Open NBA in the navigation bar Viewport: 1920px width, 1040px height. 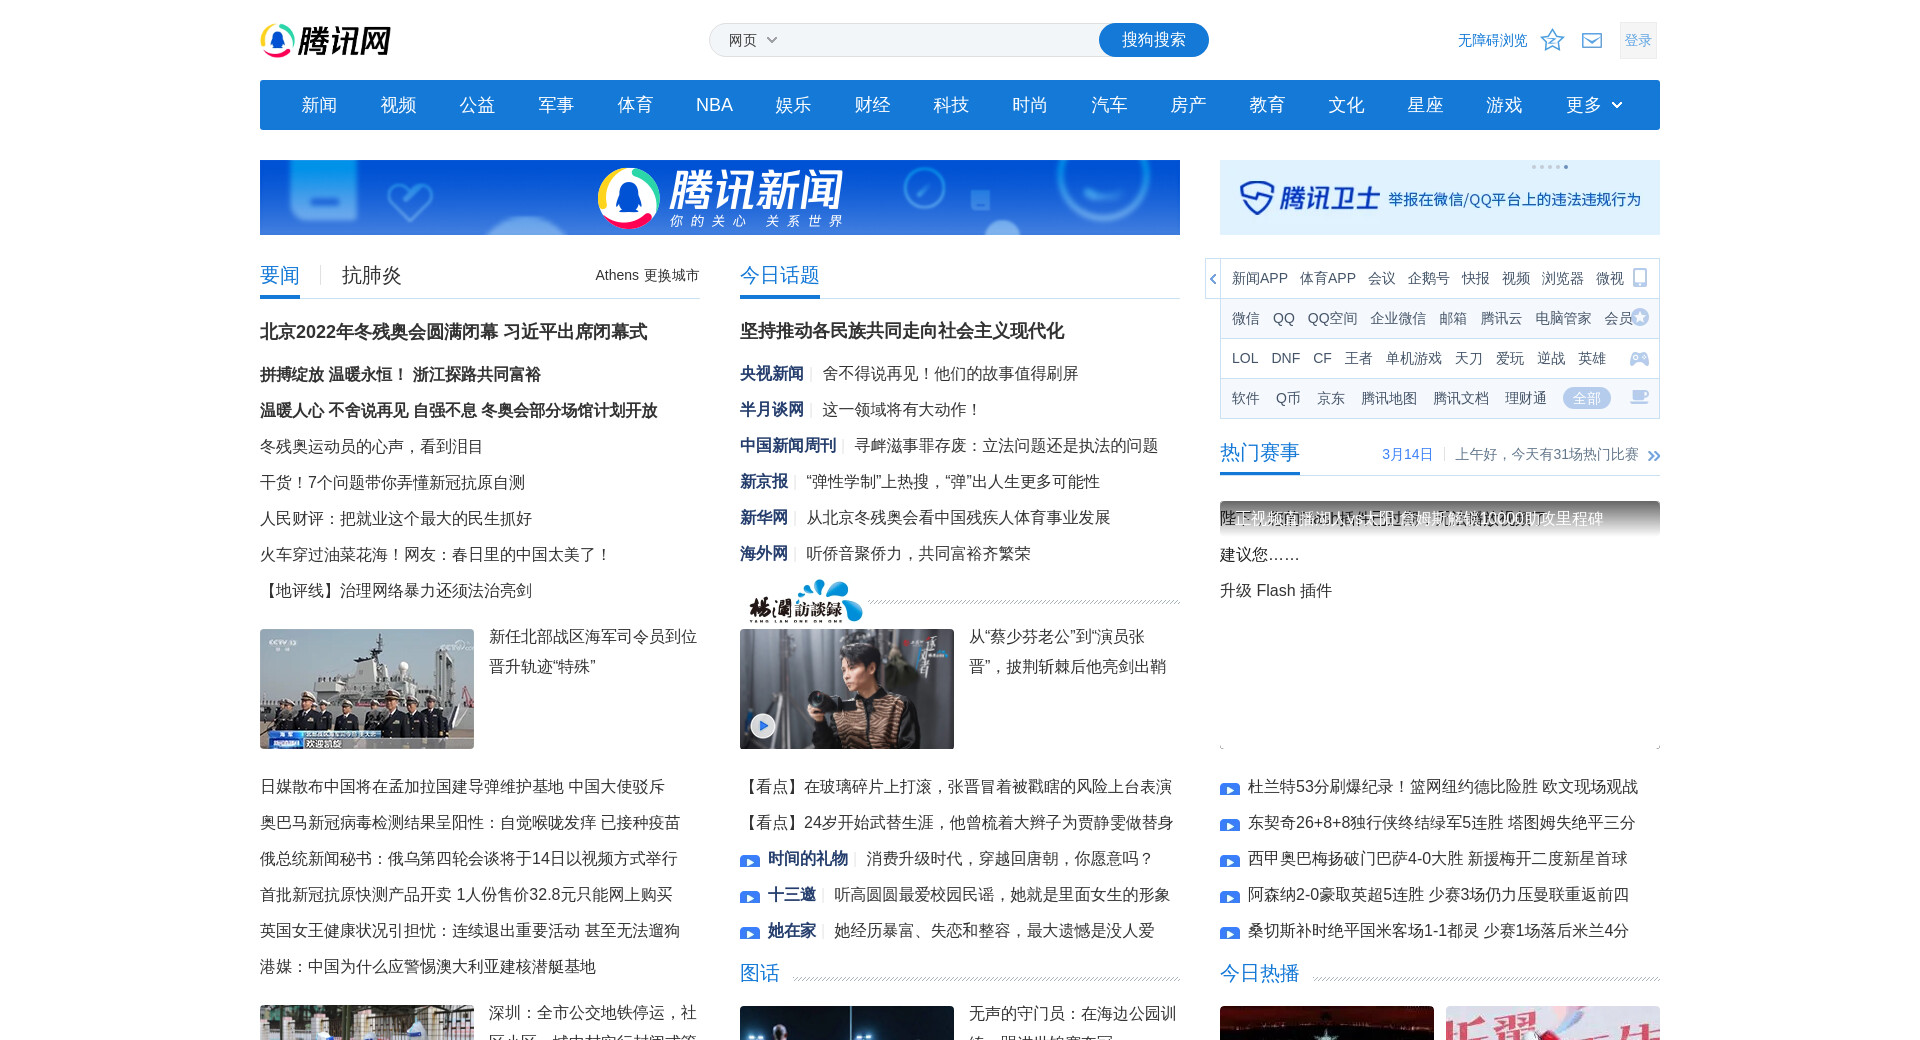714,105
